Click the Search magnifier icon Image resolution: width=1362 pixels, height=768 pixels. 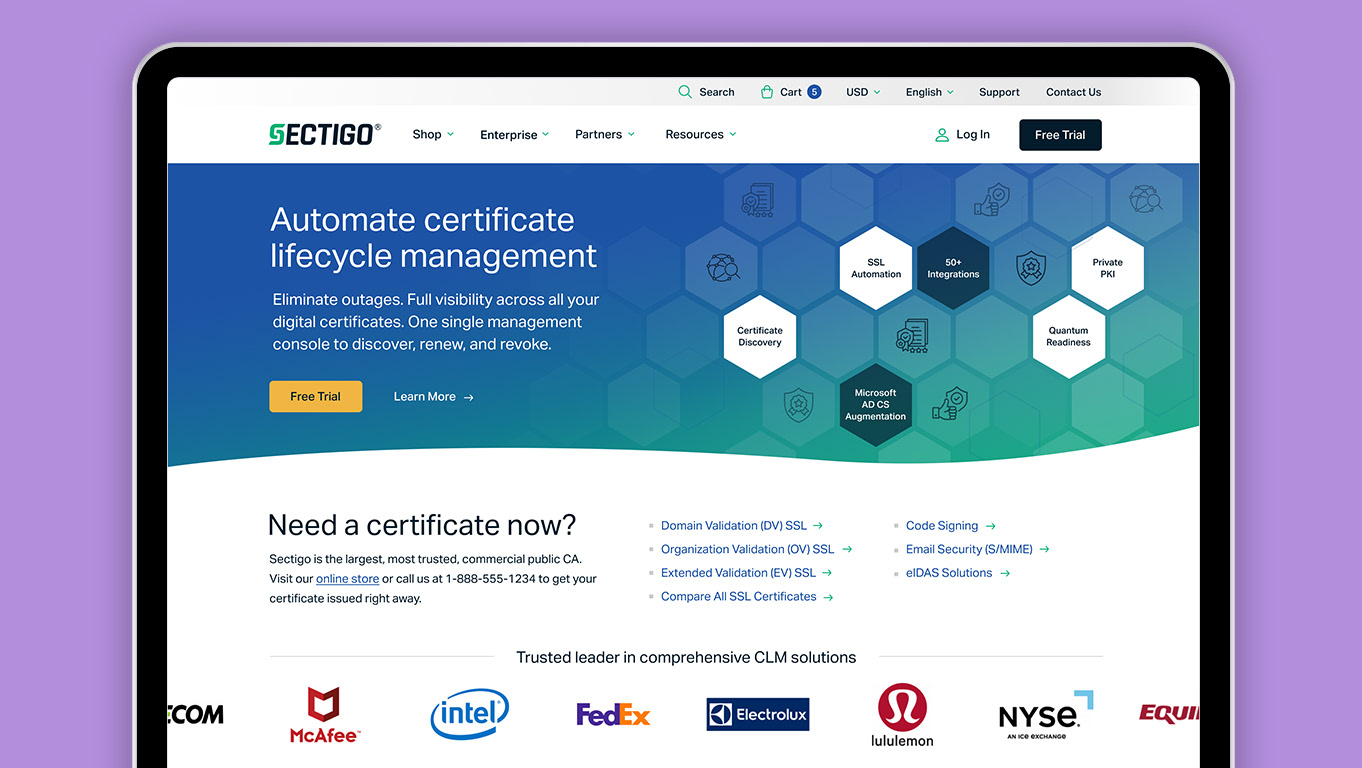click(685, 92)
